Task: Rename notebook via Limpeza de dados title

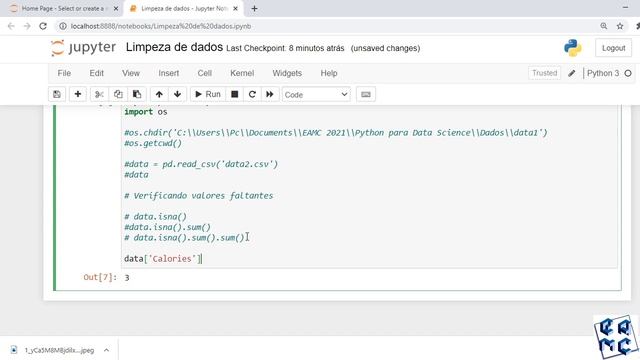Action: click(174, 47)
